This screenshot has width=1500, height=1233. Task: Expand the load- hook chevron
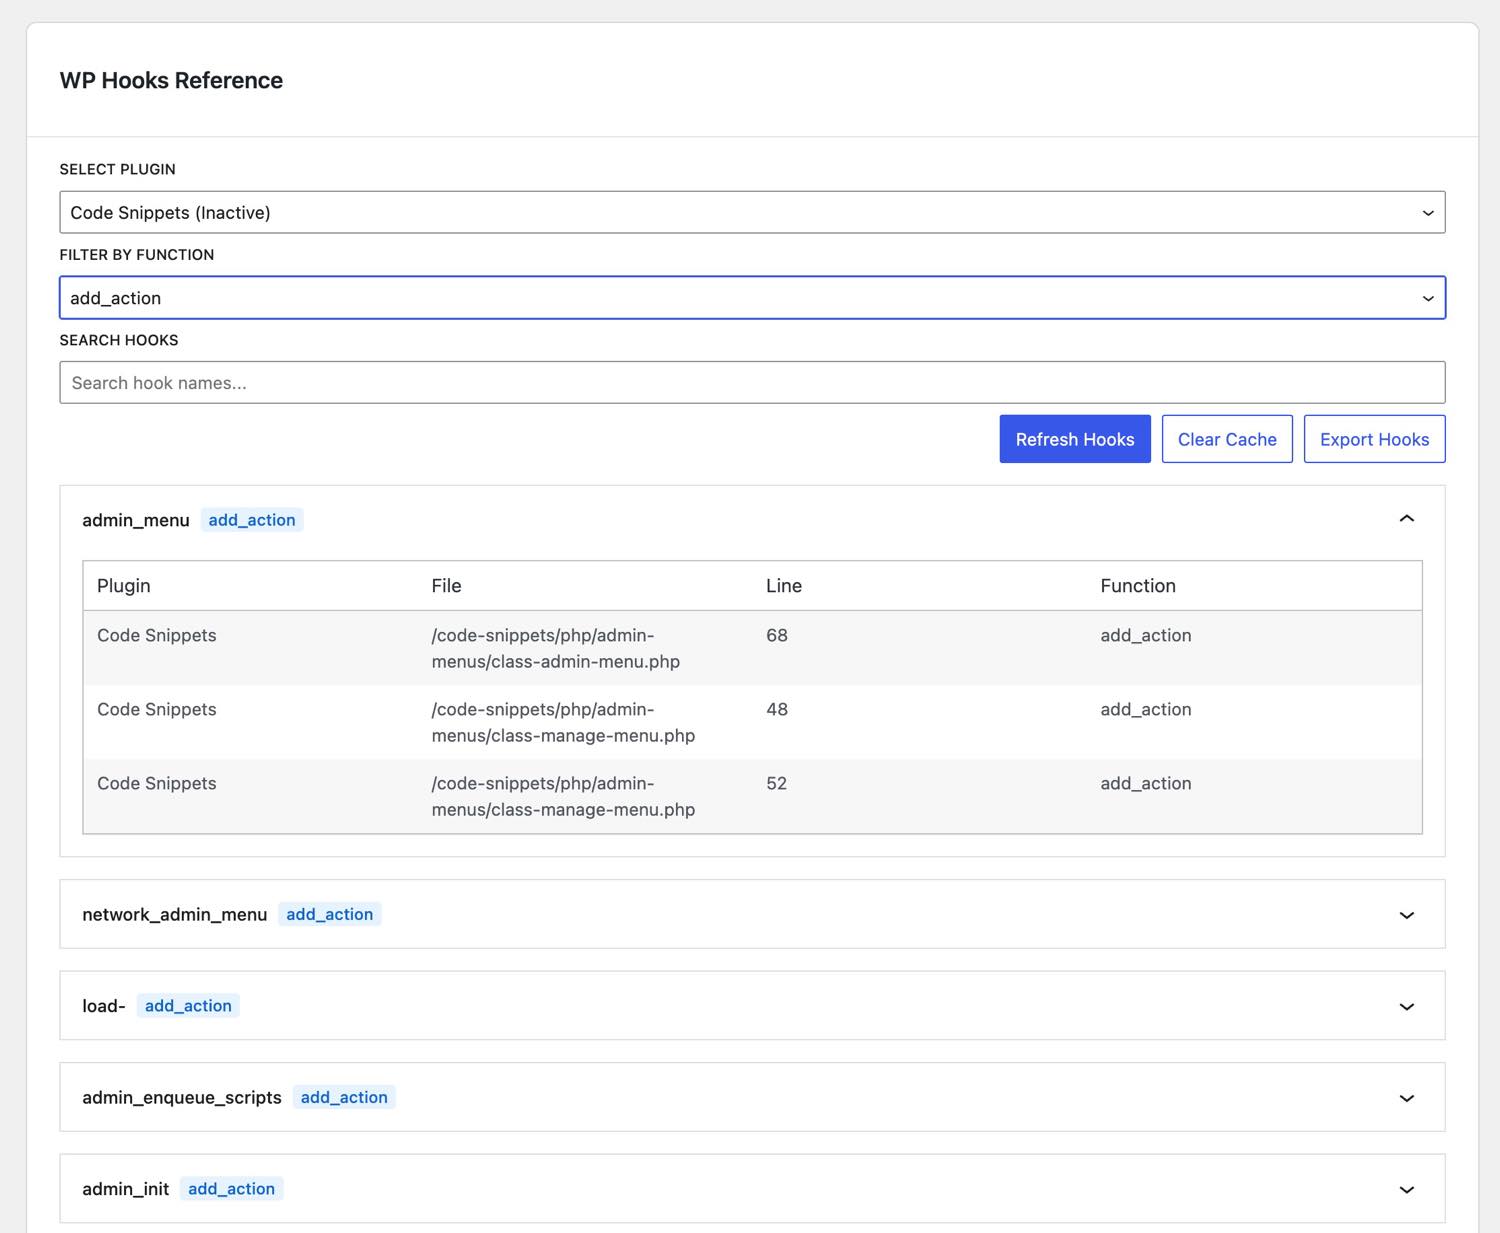coord(1406,1006)
